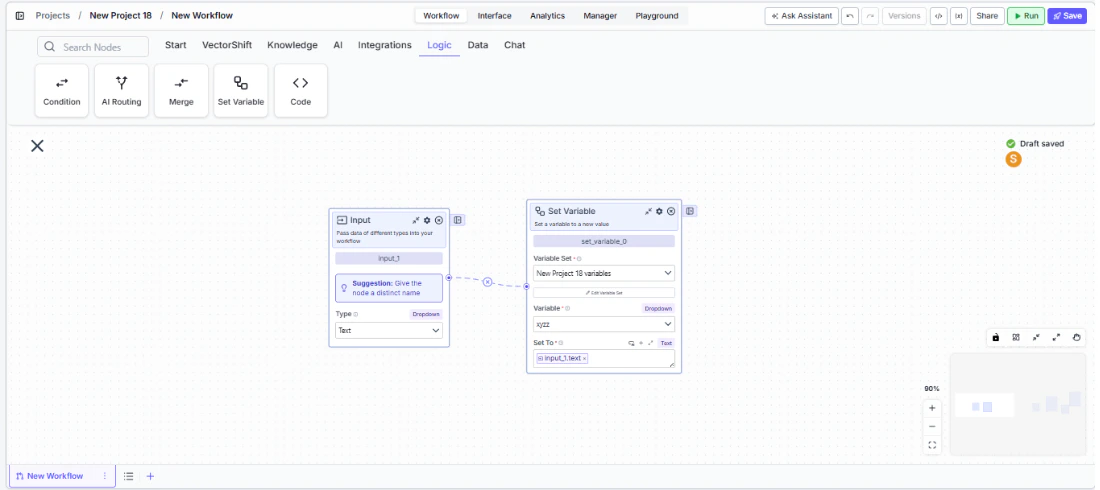The image size is (1100, 490).
Task: Zoom in on the canvas
Action: coord(932,408)
